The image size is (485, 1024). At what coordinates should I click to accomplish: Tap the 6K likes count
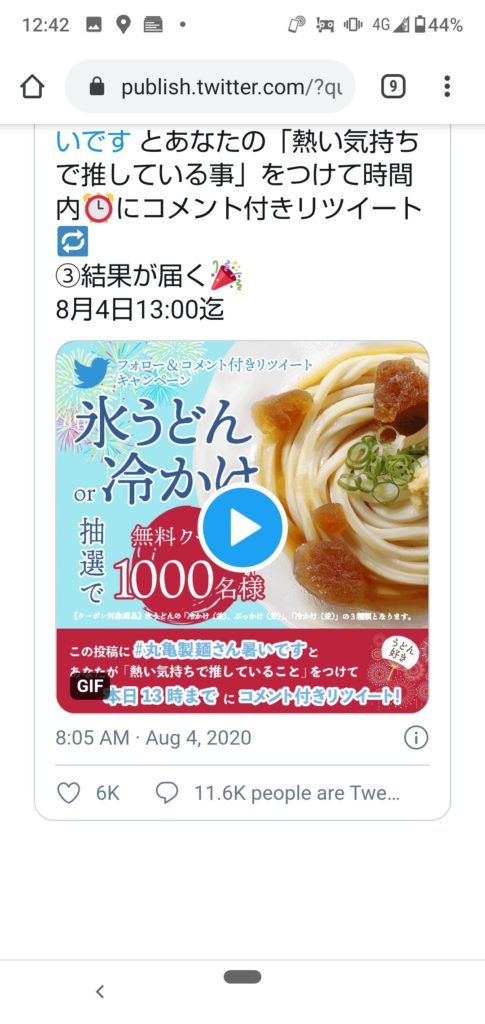coord(108,793)
